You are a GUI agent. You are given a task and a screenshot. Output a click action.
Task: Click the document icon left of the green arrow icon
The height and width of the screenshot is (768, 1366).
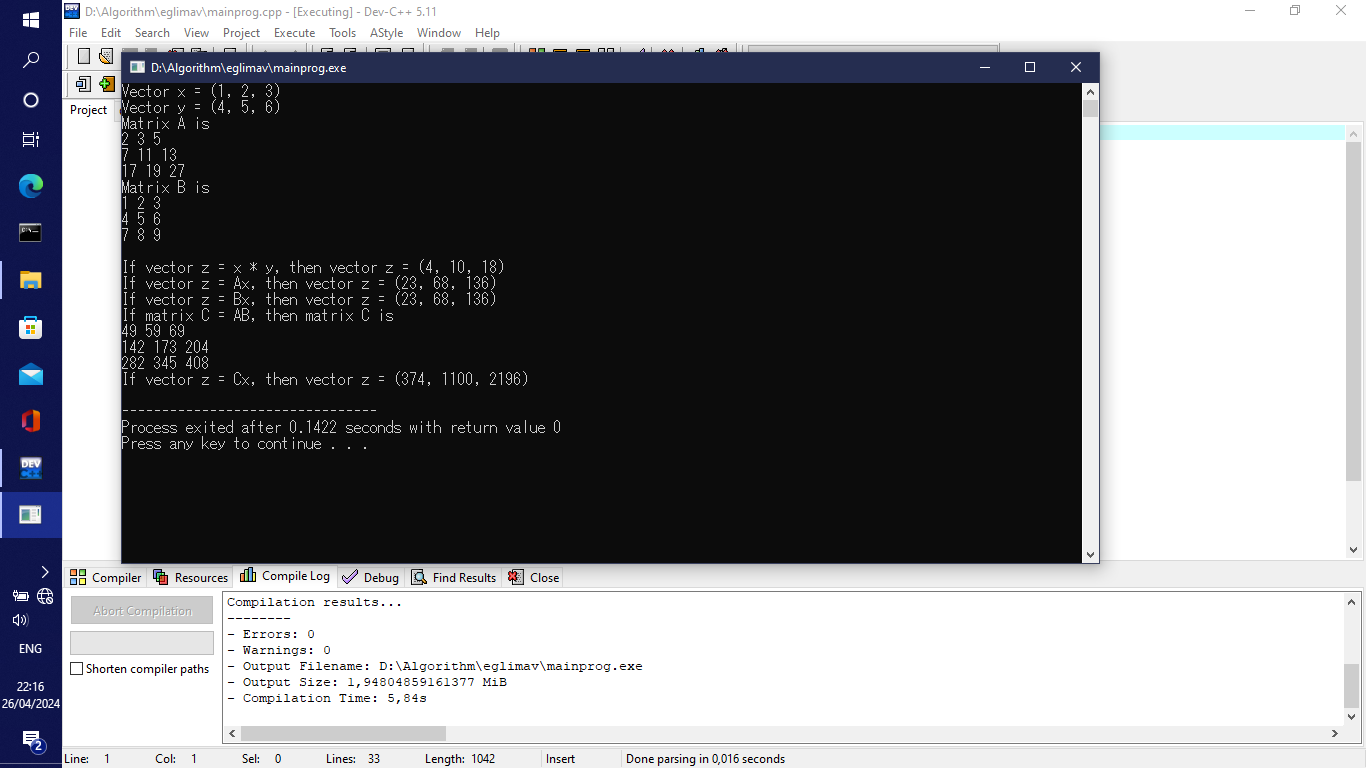click(83, 84)
